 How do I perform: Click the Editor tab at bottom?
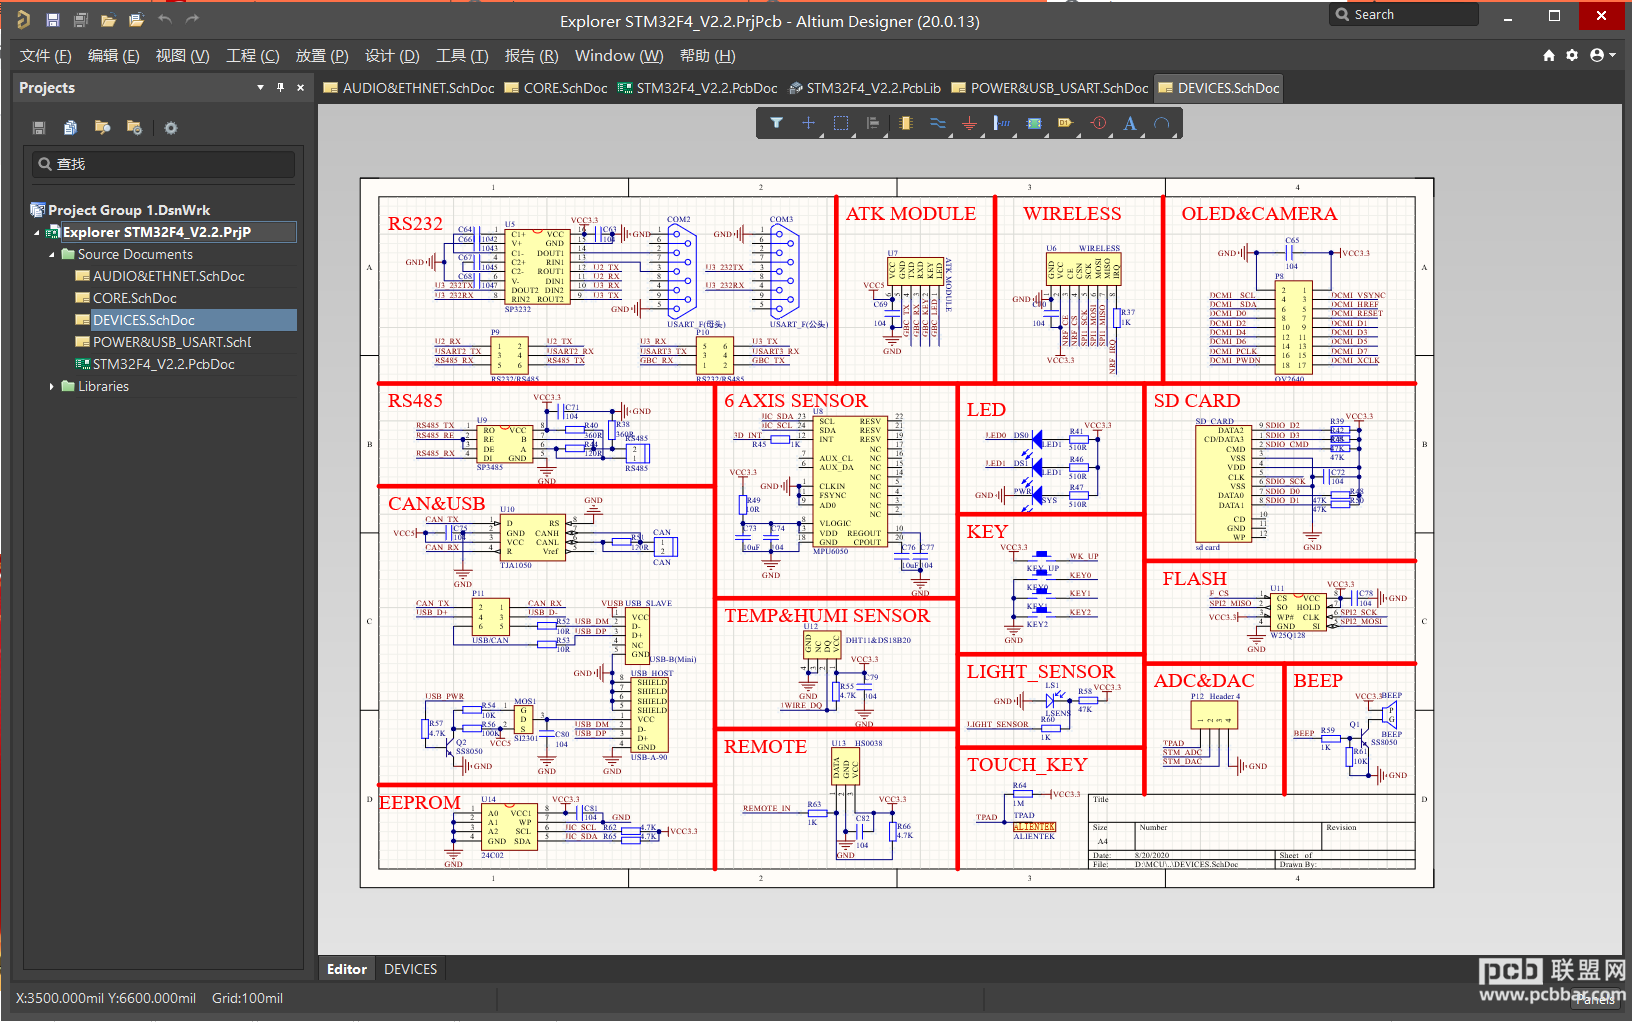coord(347,969)
